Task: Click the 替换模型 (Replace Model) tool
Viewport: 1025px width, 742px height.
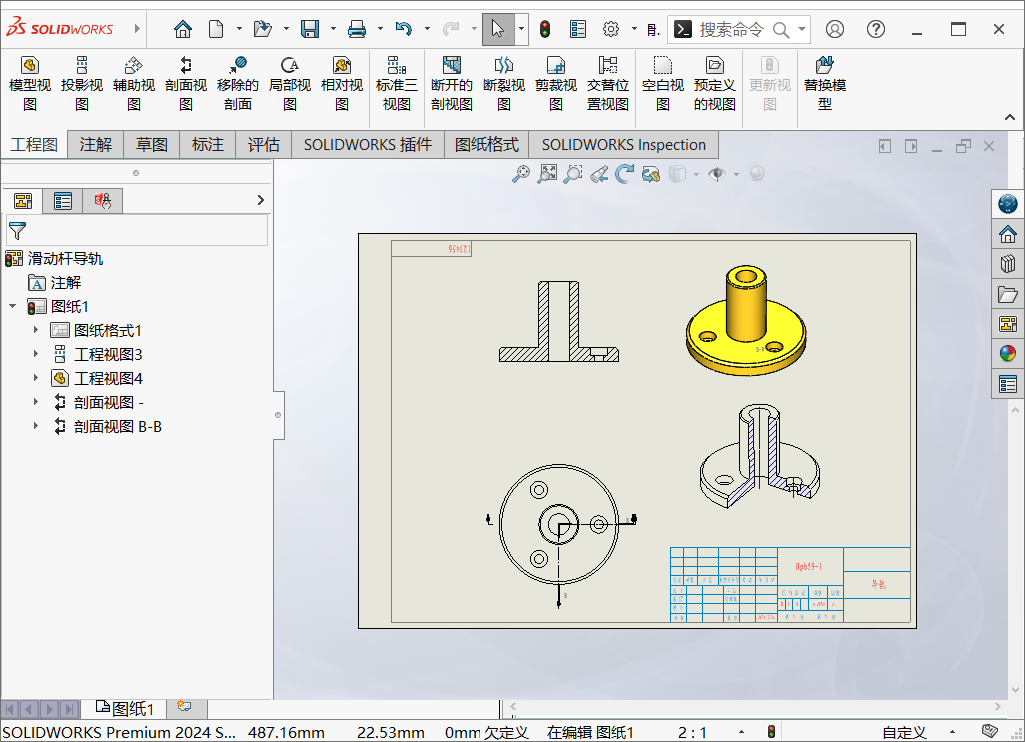Action: 824,82
